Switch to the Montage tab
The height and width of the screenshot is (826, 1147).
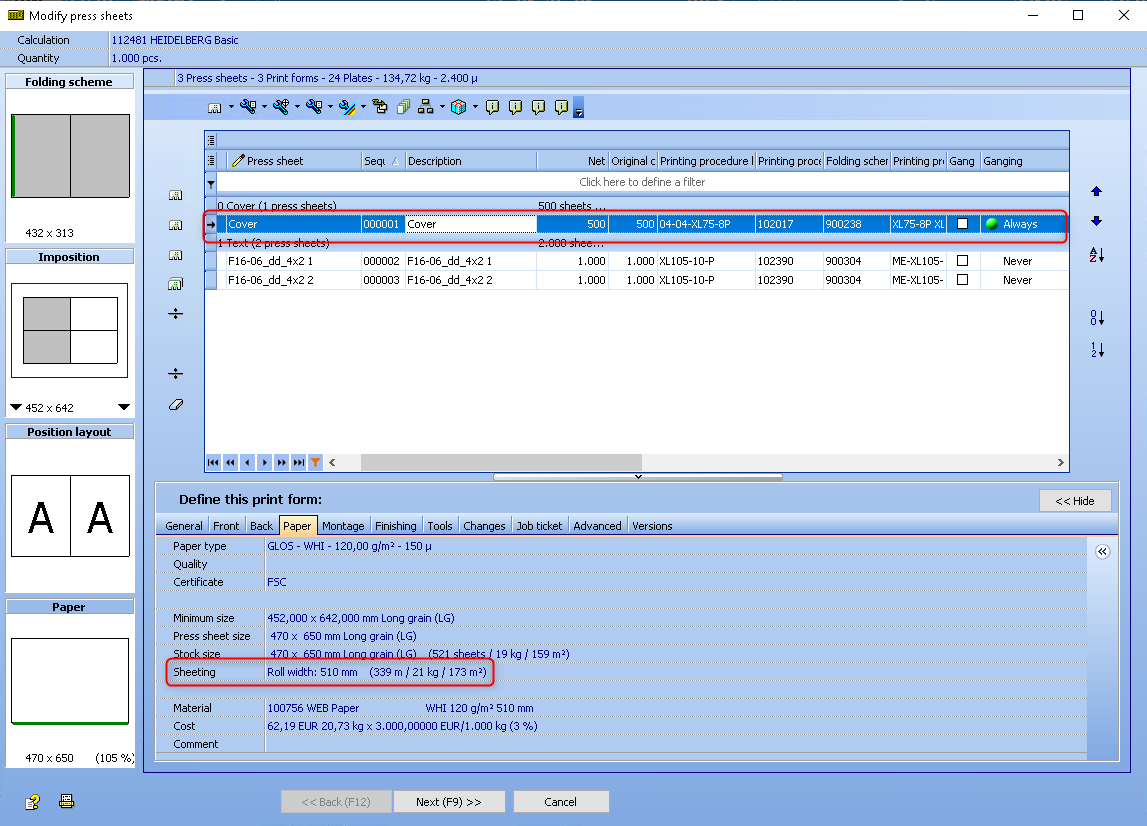point(343,526)
